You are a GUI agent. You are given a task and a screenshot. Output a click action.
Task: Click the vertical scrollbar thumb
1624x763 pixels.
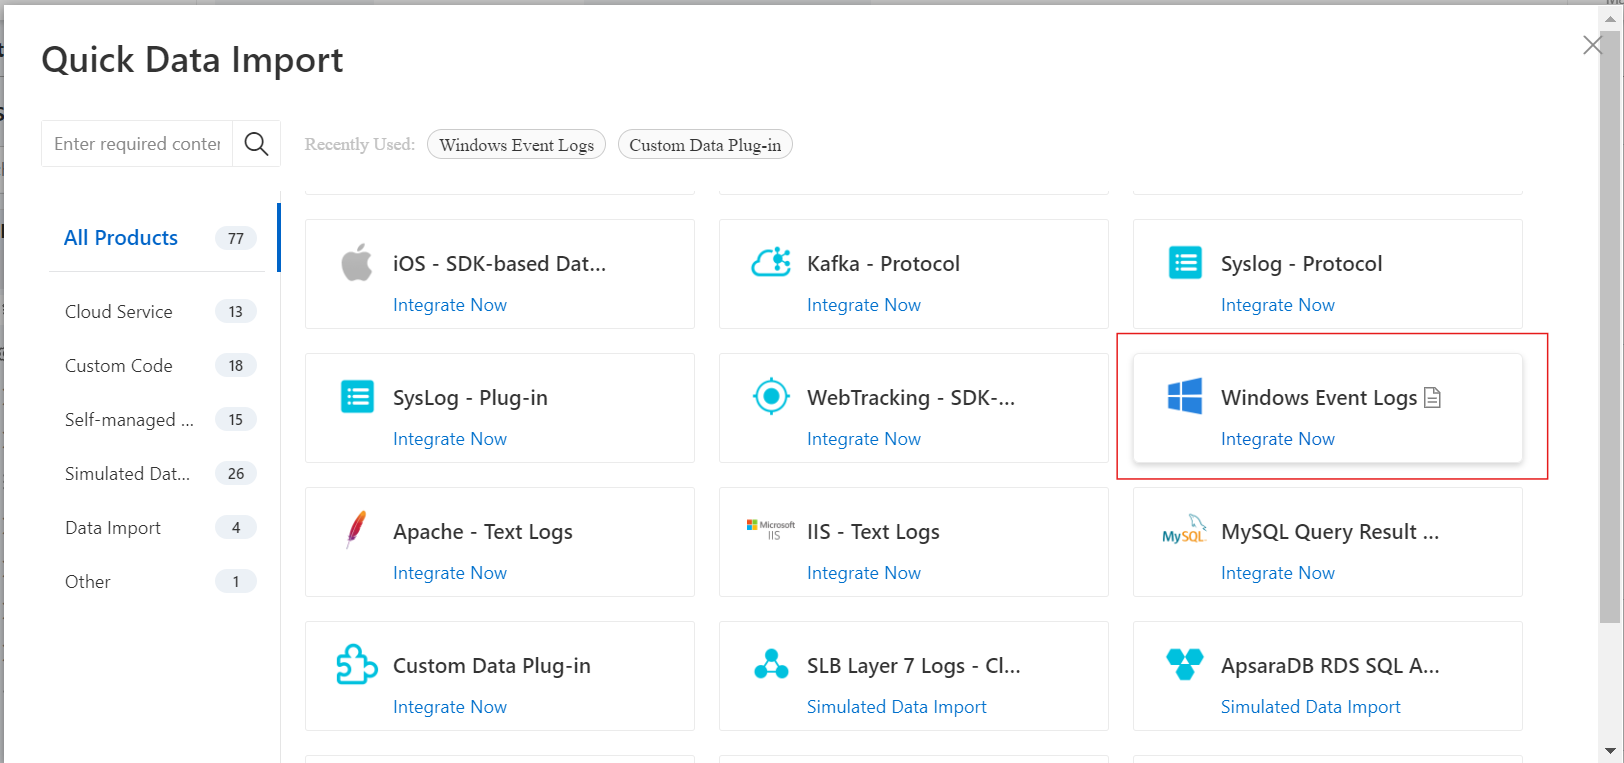1609,327
